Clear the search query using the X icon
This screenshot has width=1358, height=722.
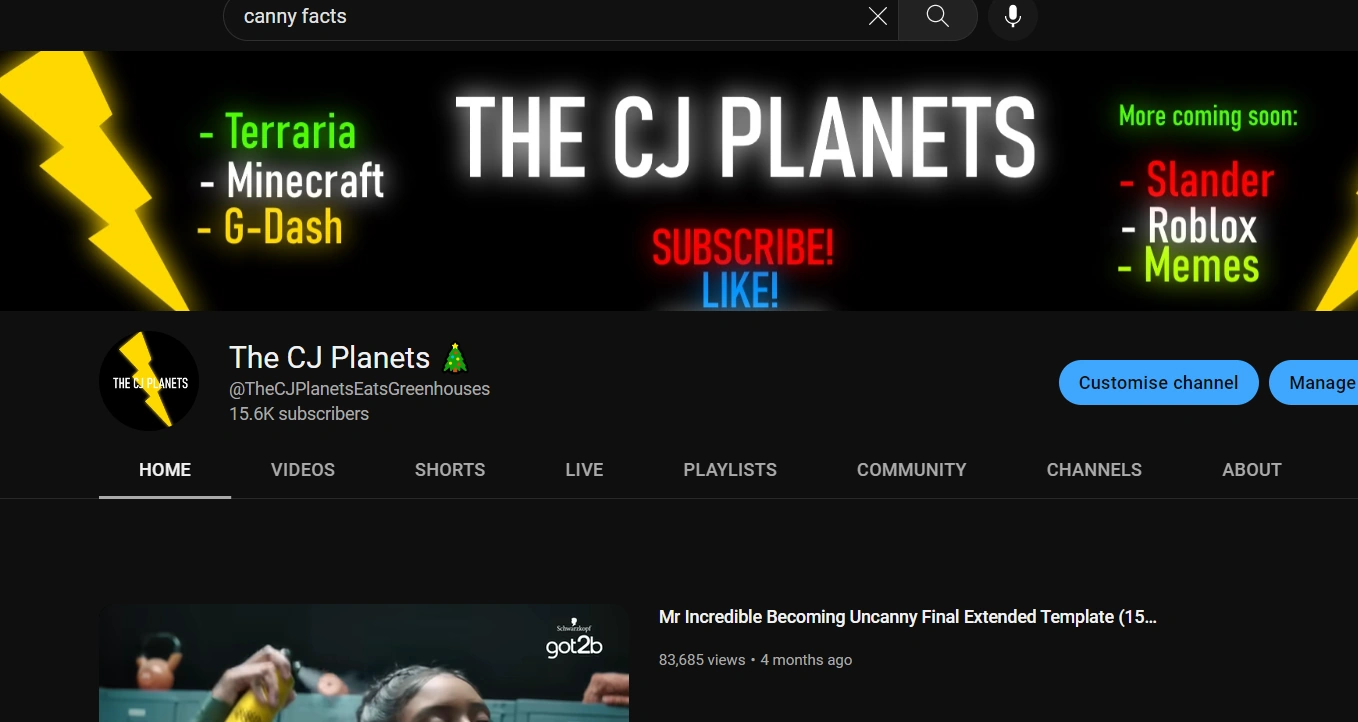tap(877, 16)
